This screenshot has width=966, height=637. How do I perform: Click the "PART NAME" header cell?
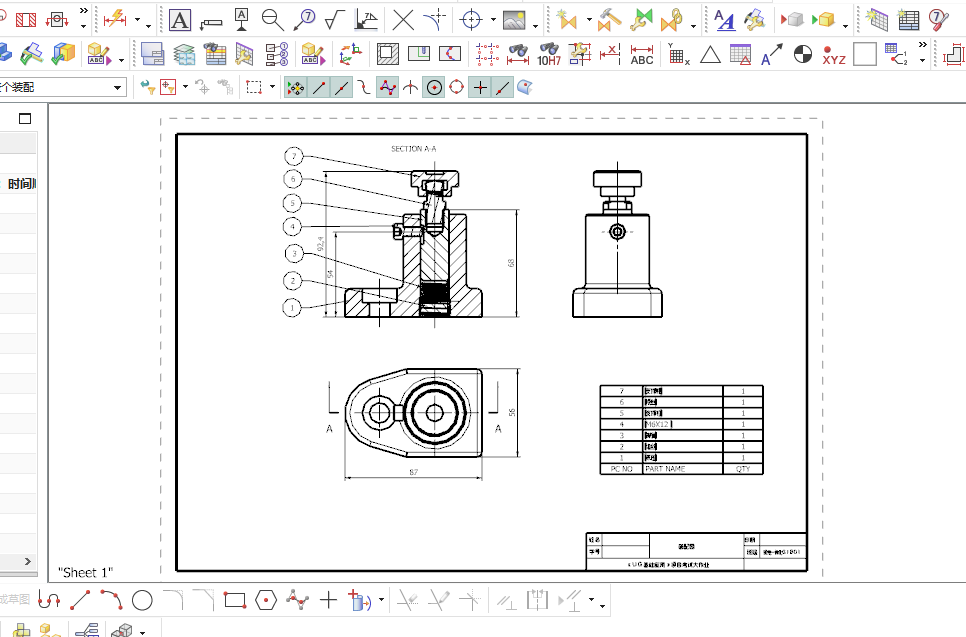tap(683, 469)
